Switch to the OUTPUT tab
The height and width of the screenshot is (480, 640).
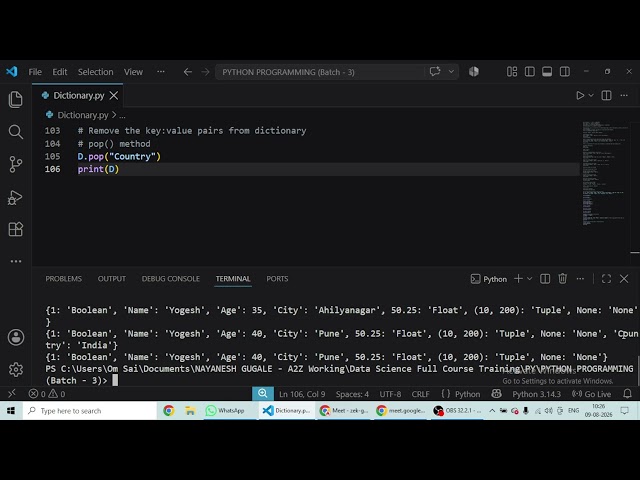pos(111,279)
